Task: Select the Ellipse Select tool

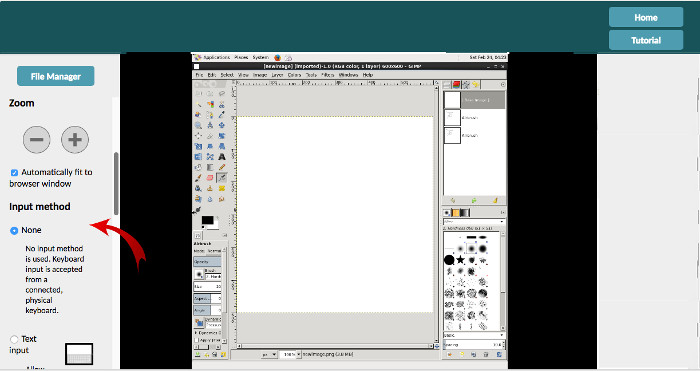Action: point(210,93)
